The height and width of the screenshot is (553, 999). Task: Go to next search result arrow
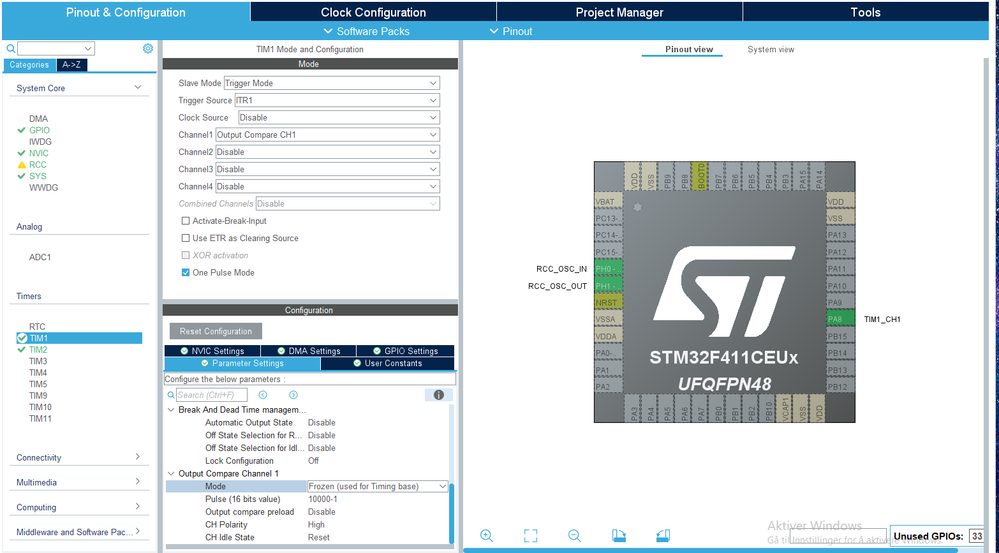point(293,395)
